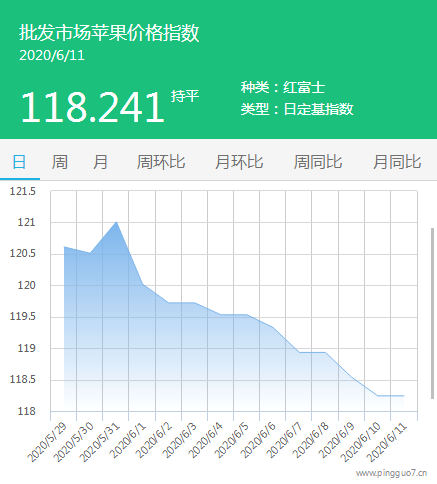Switch to the 月 monthly tab

(x=100, y=162)
